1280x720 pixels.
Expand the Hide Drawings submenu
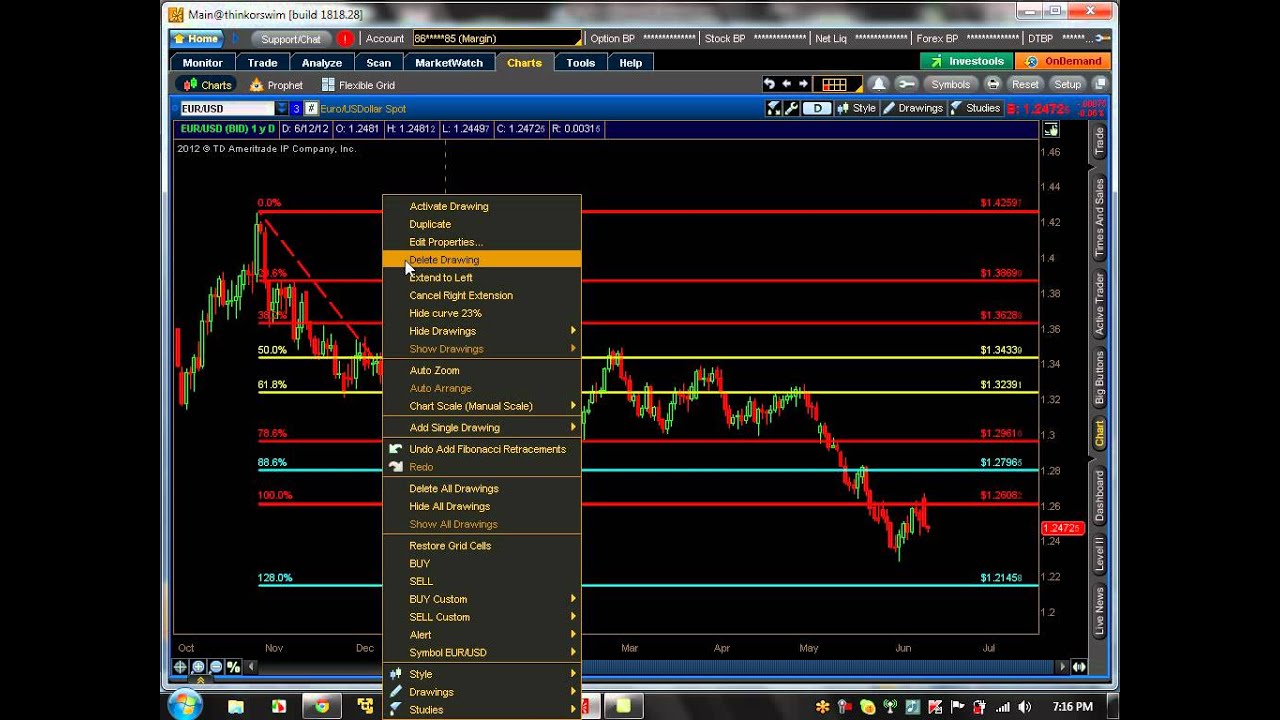point(481,331)
